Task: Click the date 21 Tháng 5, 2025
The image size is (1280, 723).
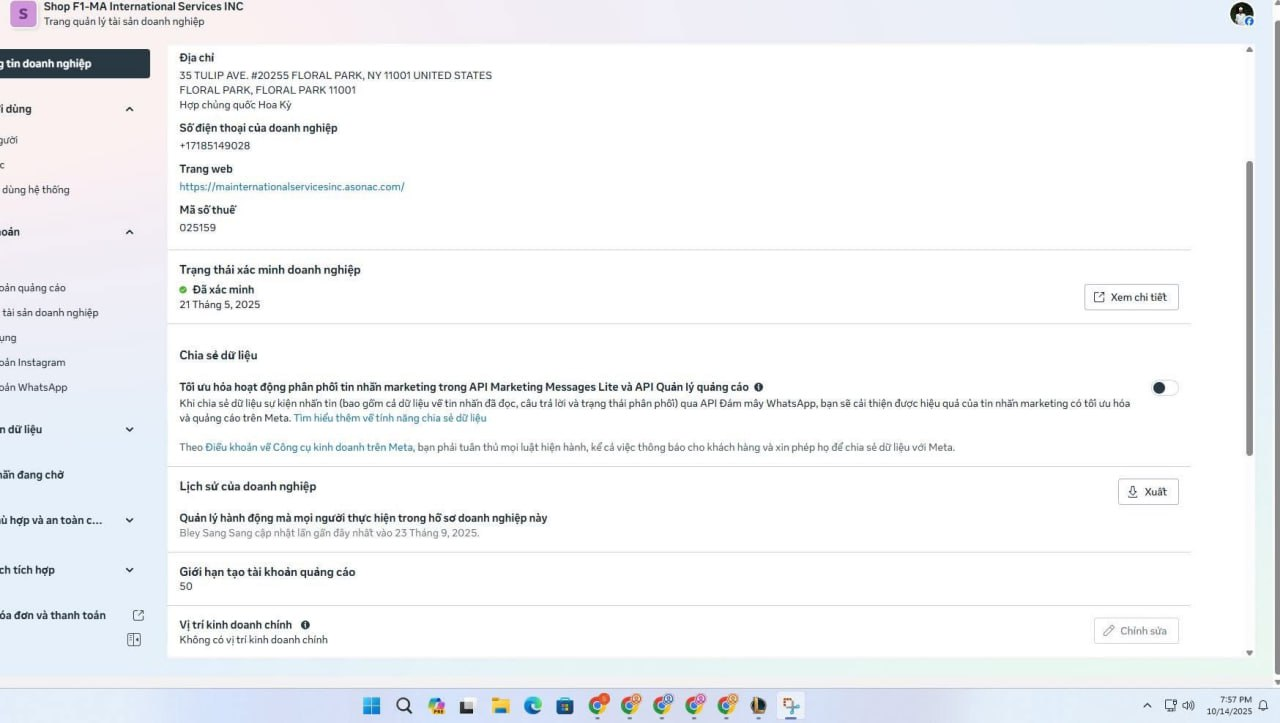Action: (x=220, y=305)
